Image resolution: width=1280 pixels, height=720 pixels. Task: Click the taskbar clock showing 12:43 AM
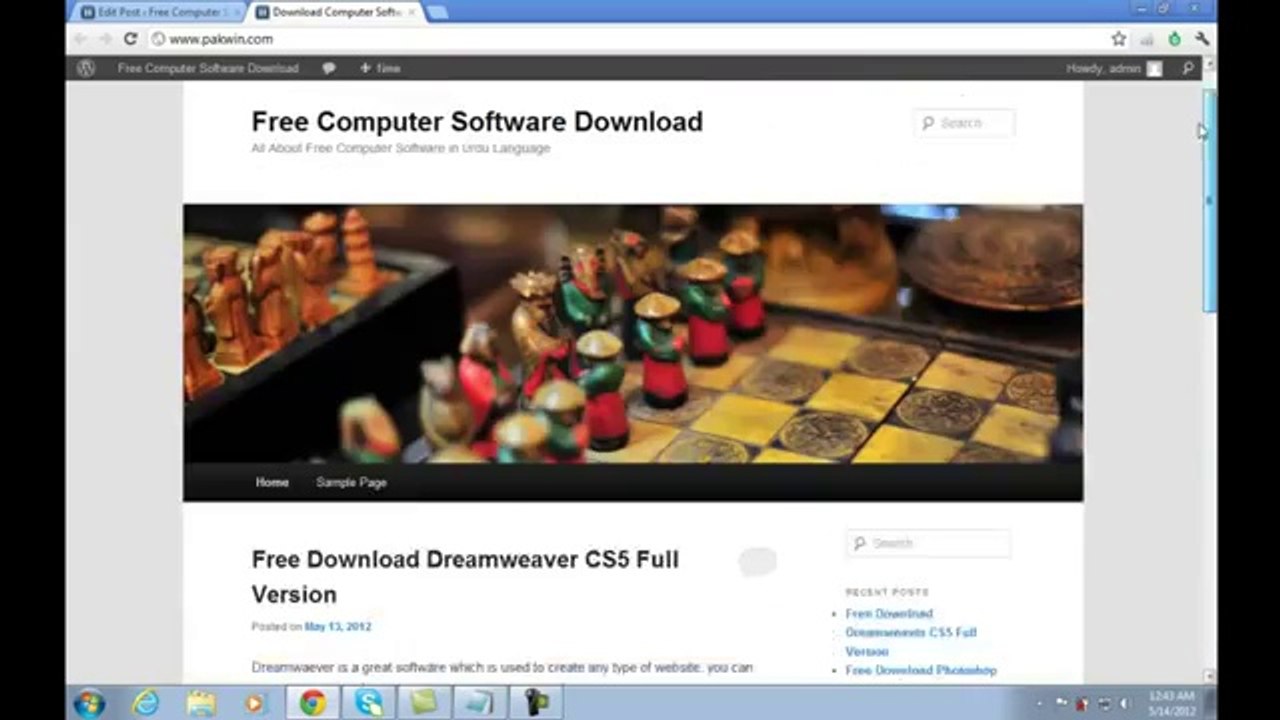[1172, 703]
